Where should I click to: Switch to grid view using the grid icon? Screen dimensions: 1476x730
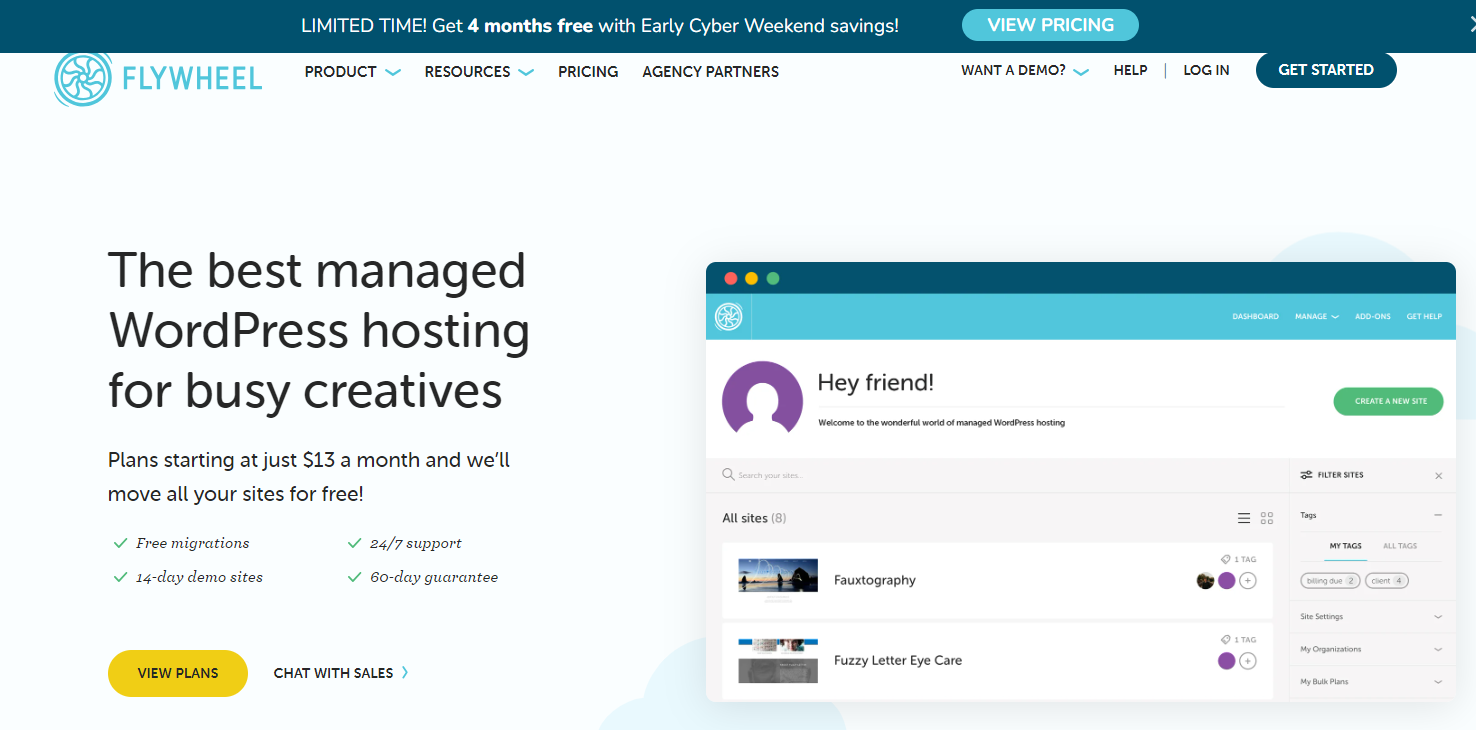click(1267, 518)
